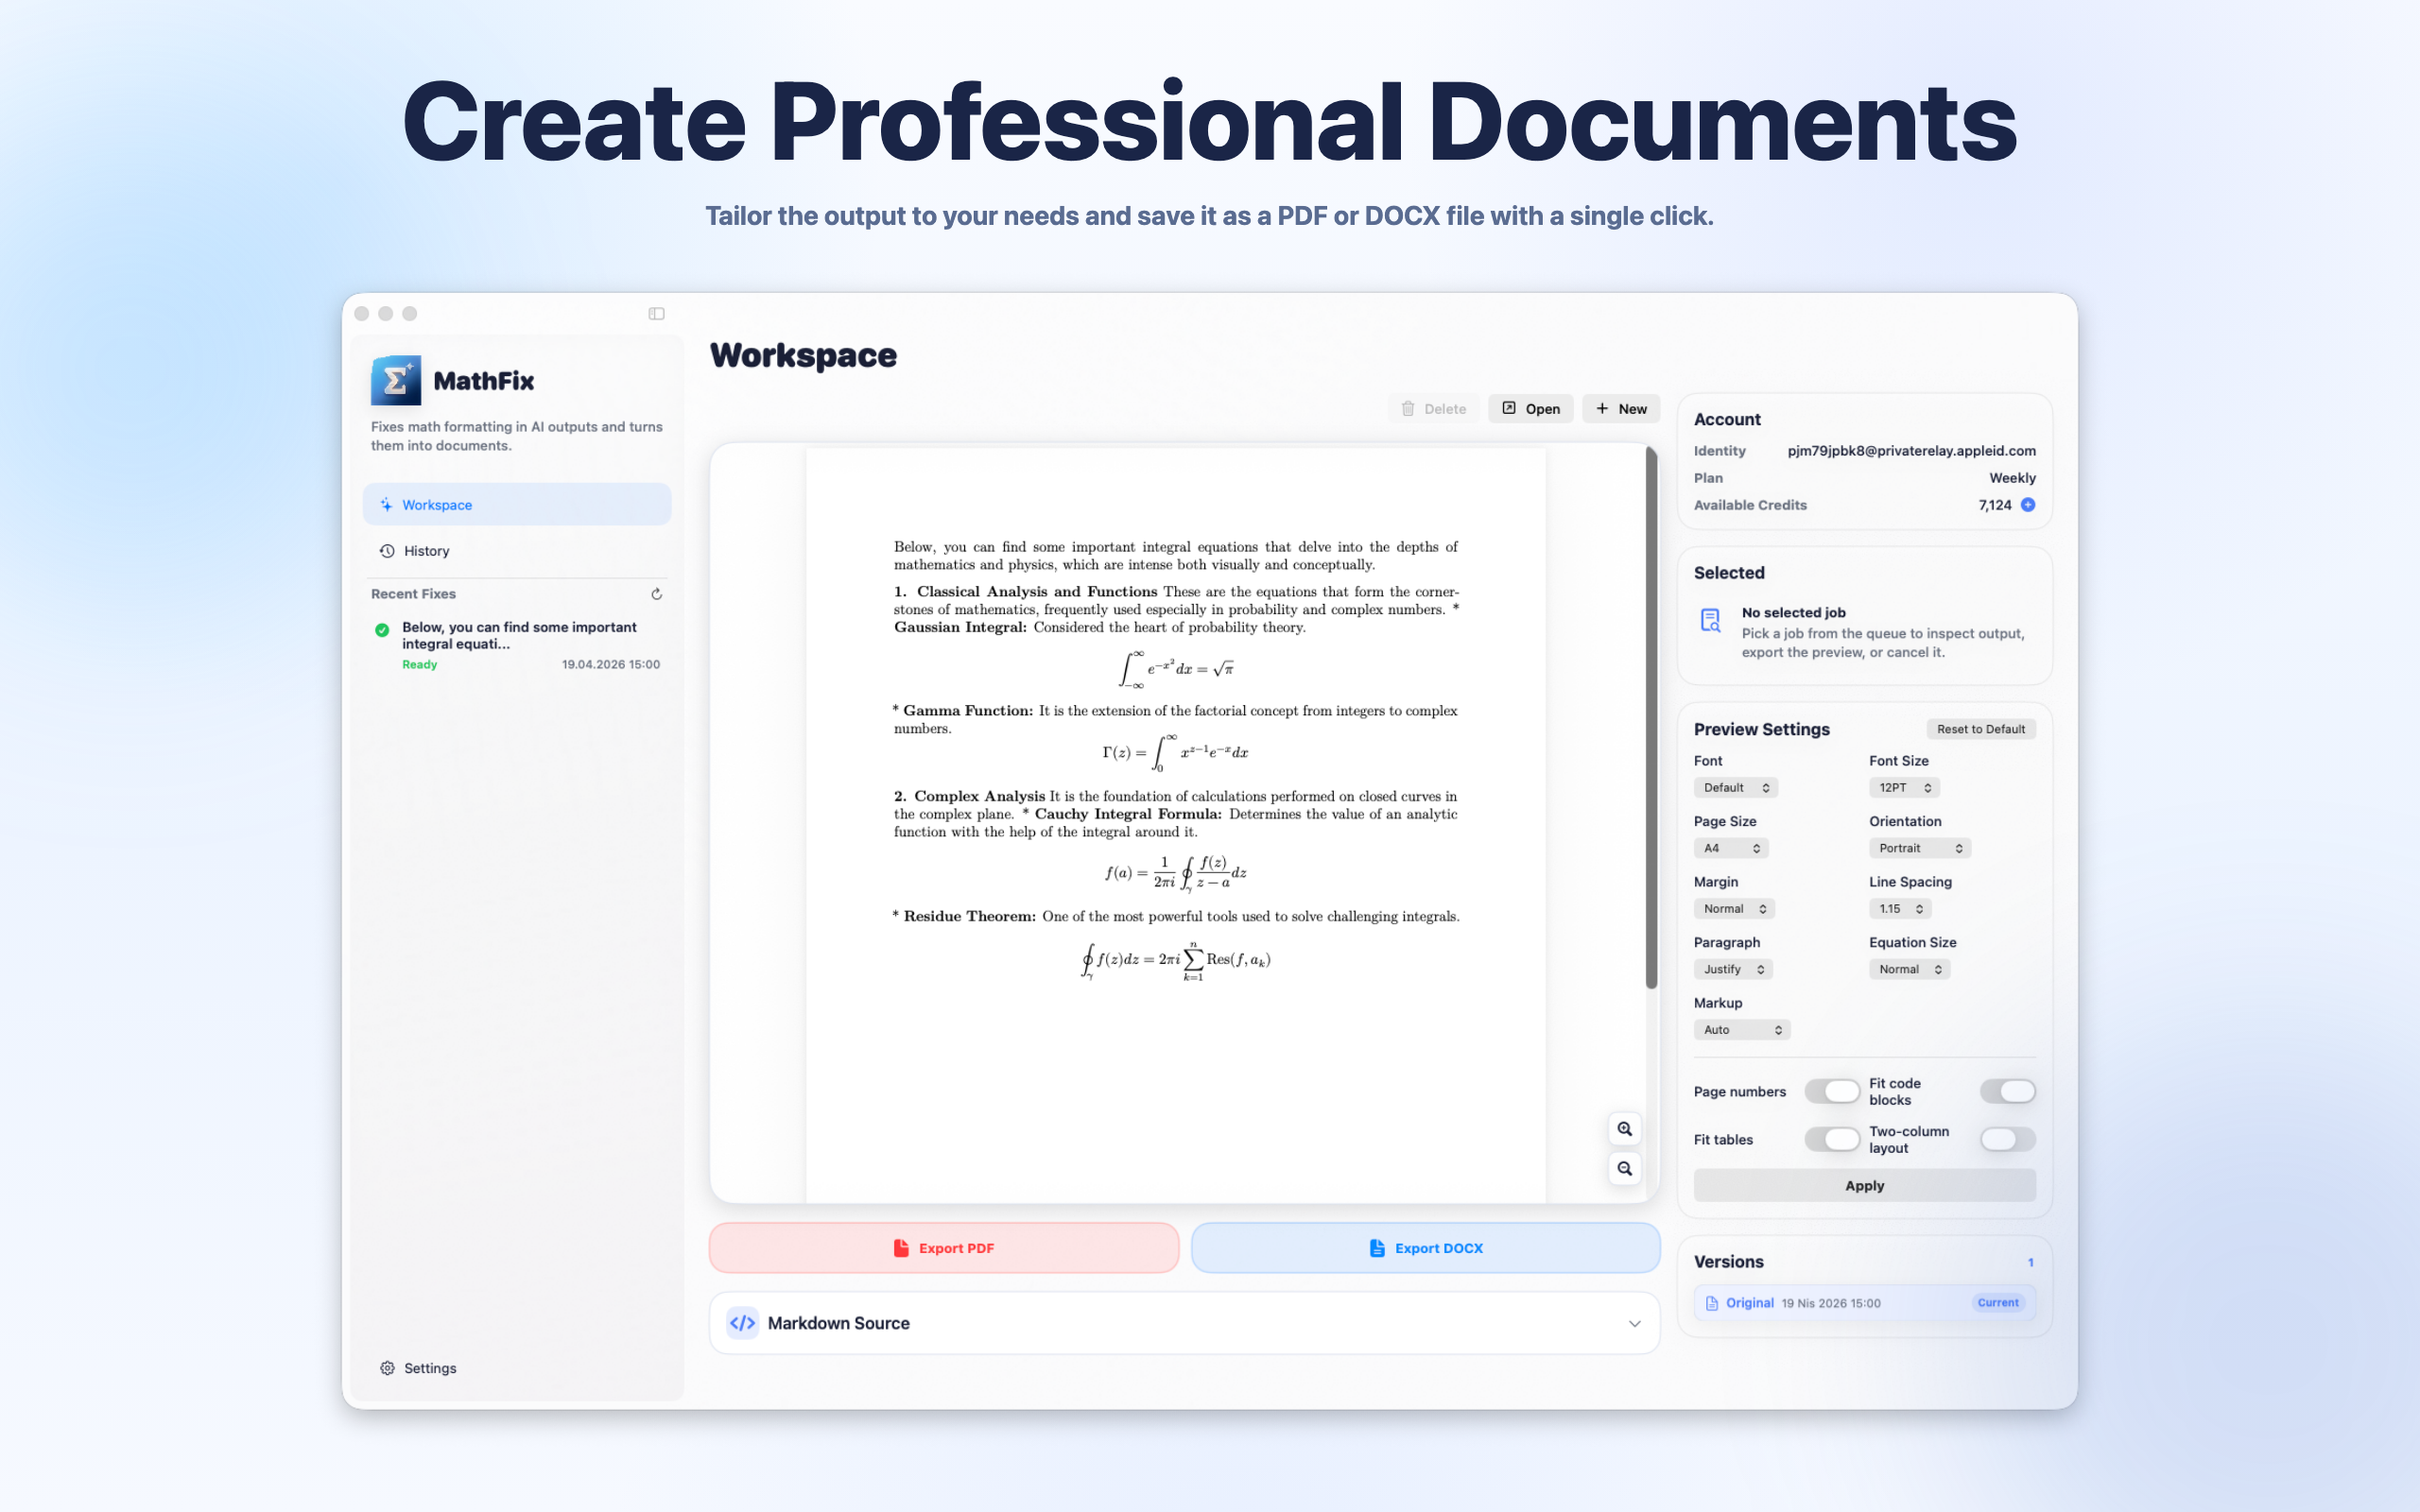This screenshot has height=1512, width=2420.
Task: Zoom out on document preview
Action: coord(1625,1168)
